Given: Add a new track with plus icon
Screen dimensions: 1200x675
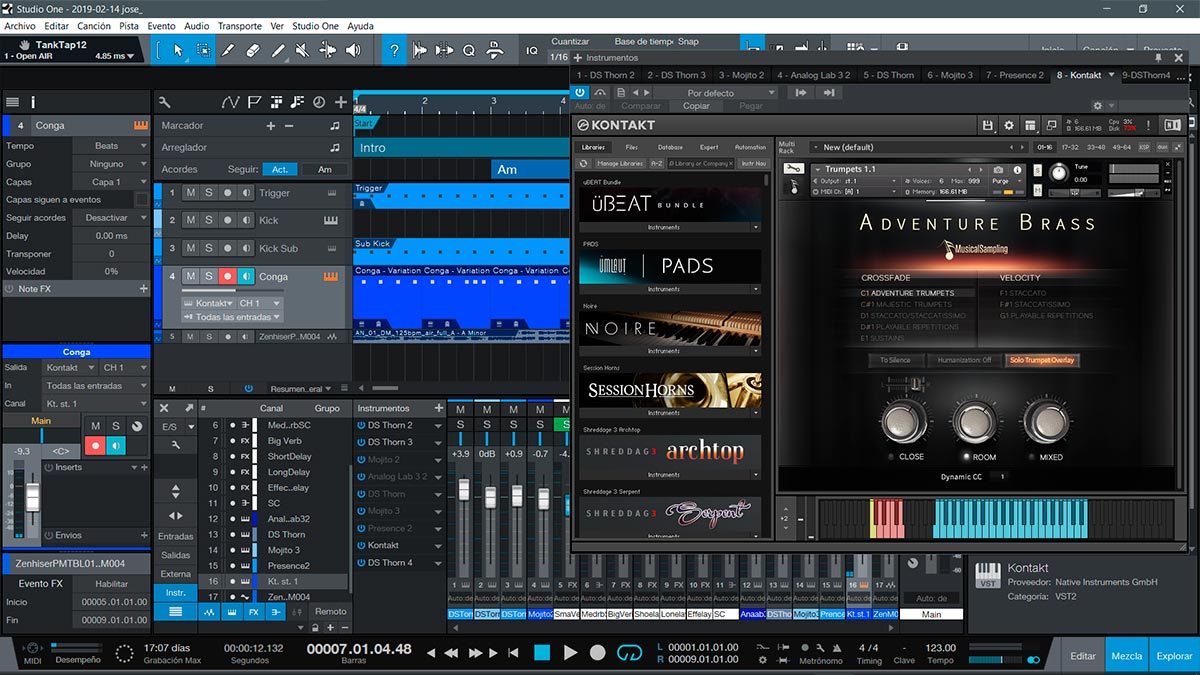Looking at the screenshot, I should 341,102.
